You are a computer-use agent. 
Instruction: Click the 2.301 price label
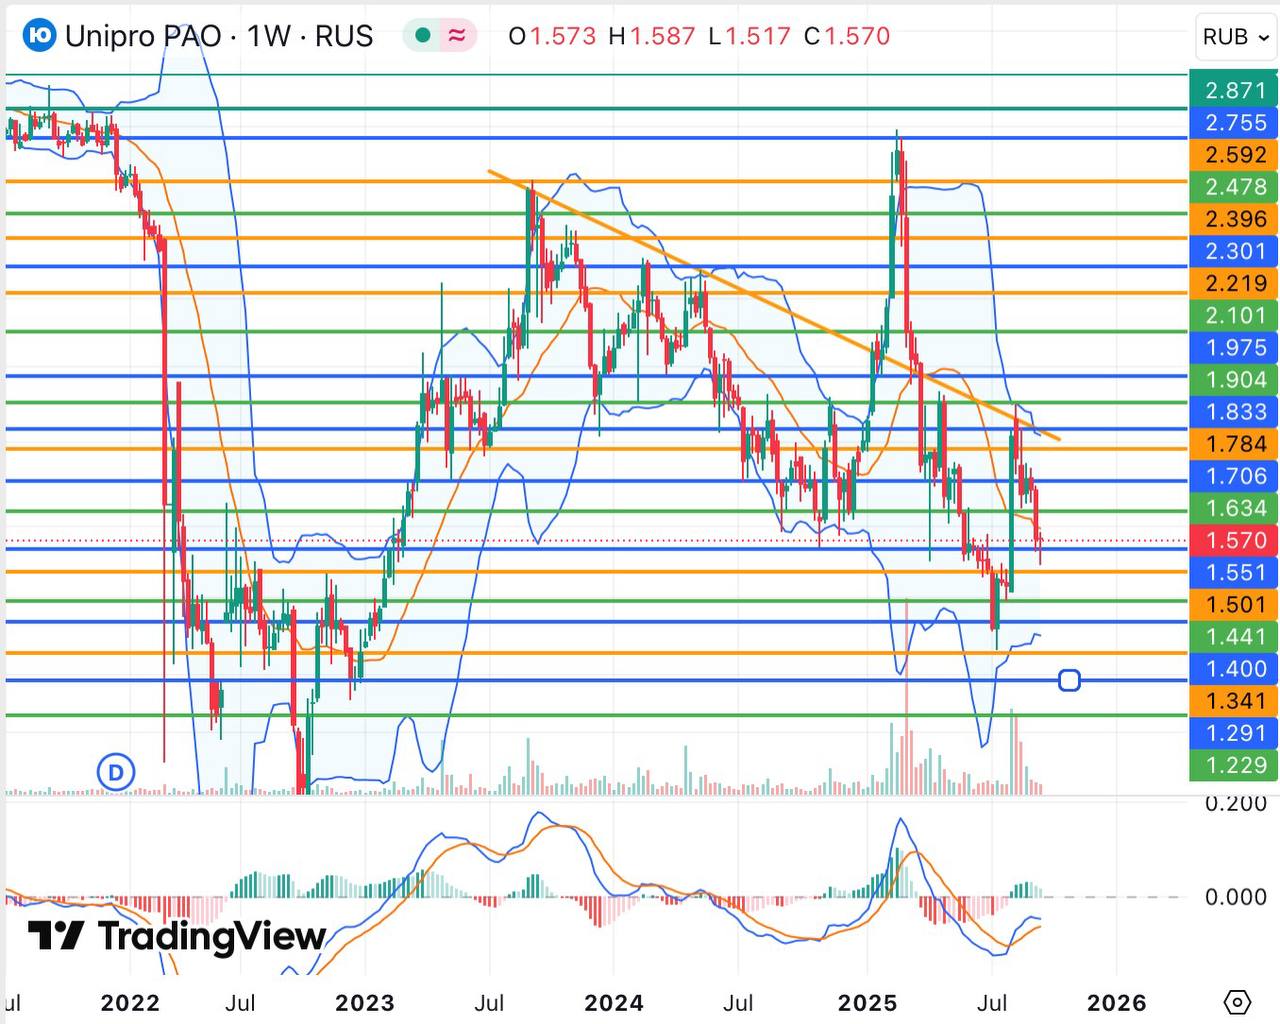[x=1234, y=250]
